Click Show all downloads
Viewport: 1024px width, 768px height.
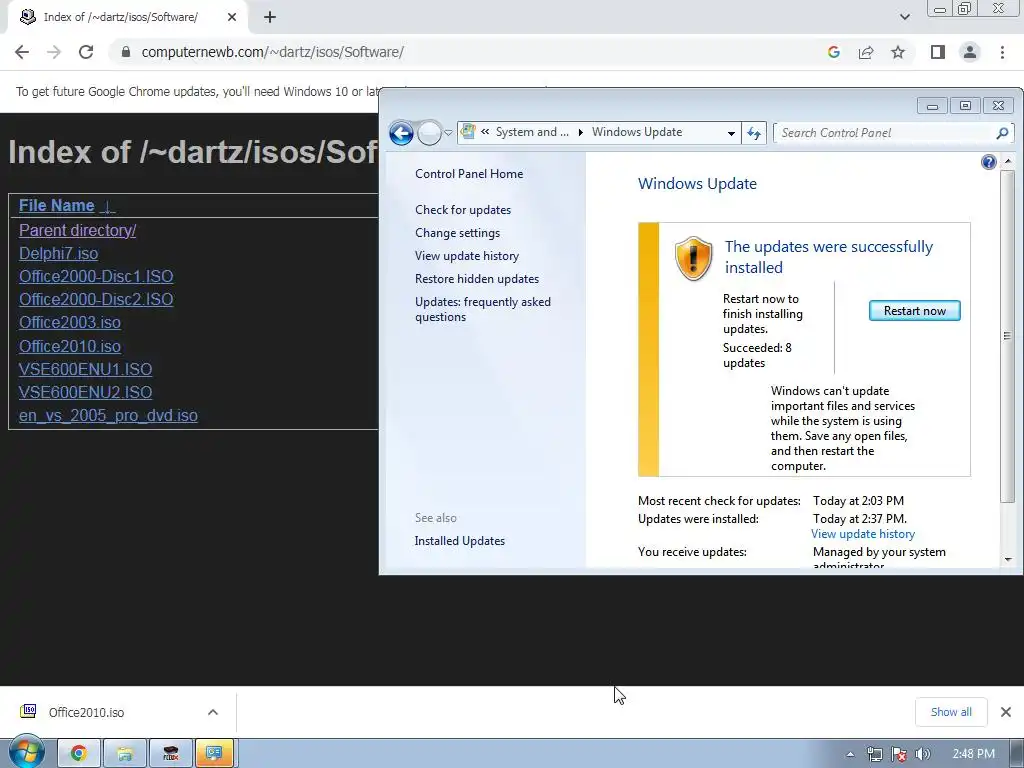coord(951,712)
